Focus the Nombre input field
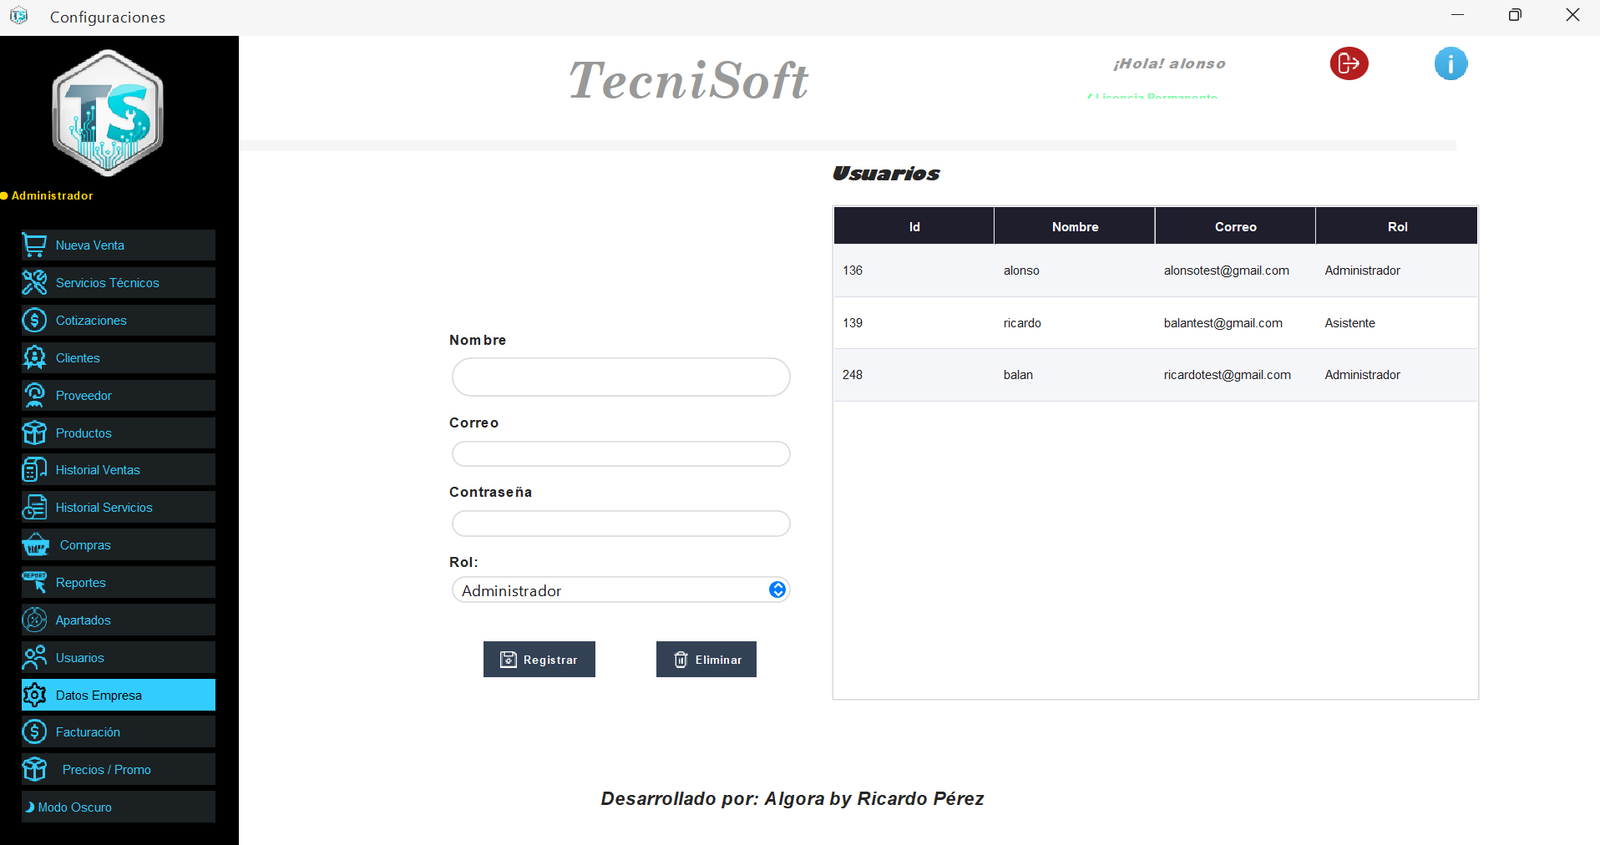This screenshot has width=1600, height=845. (x=621, y=377)
